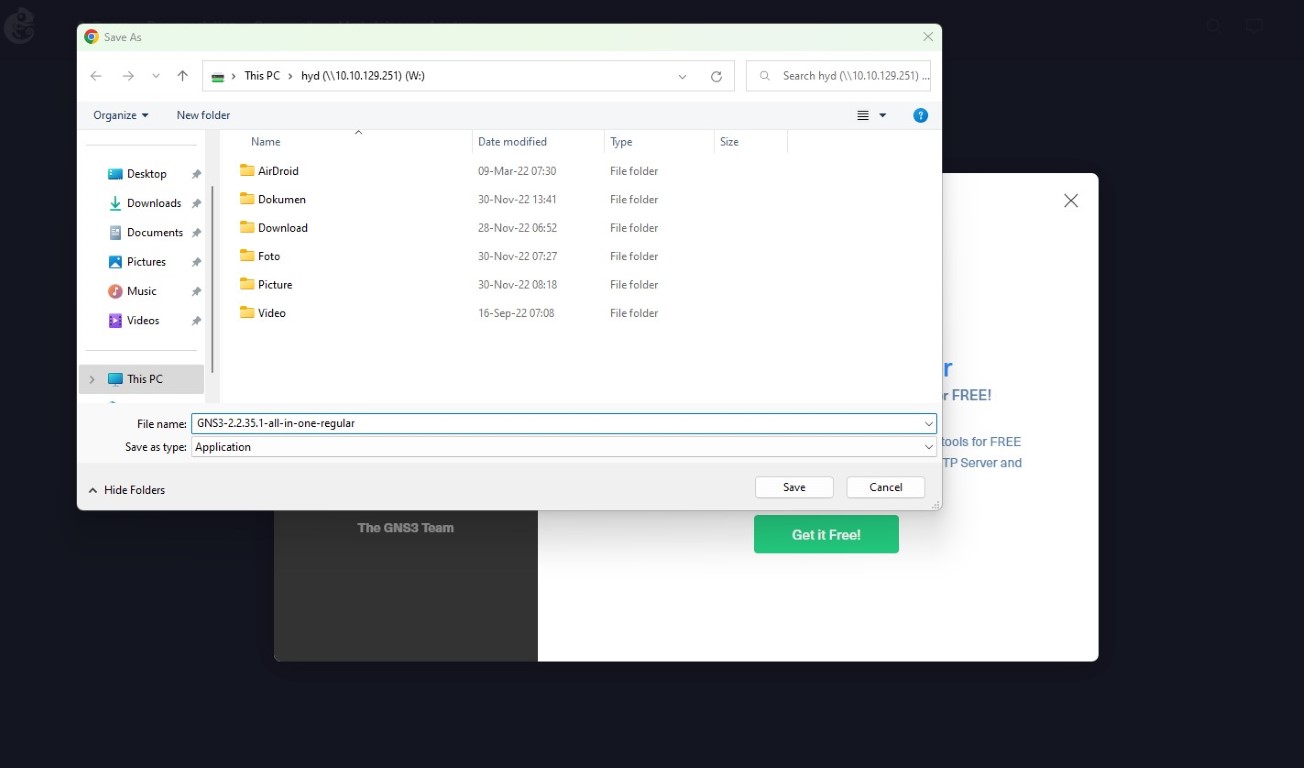Close the GNS3 popup with X
The image size is (1304, 768).
click(1071, 201)
